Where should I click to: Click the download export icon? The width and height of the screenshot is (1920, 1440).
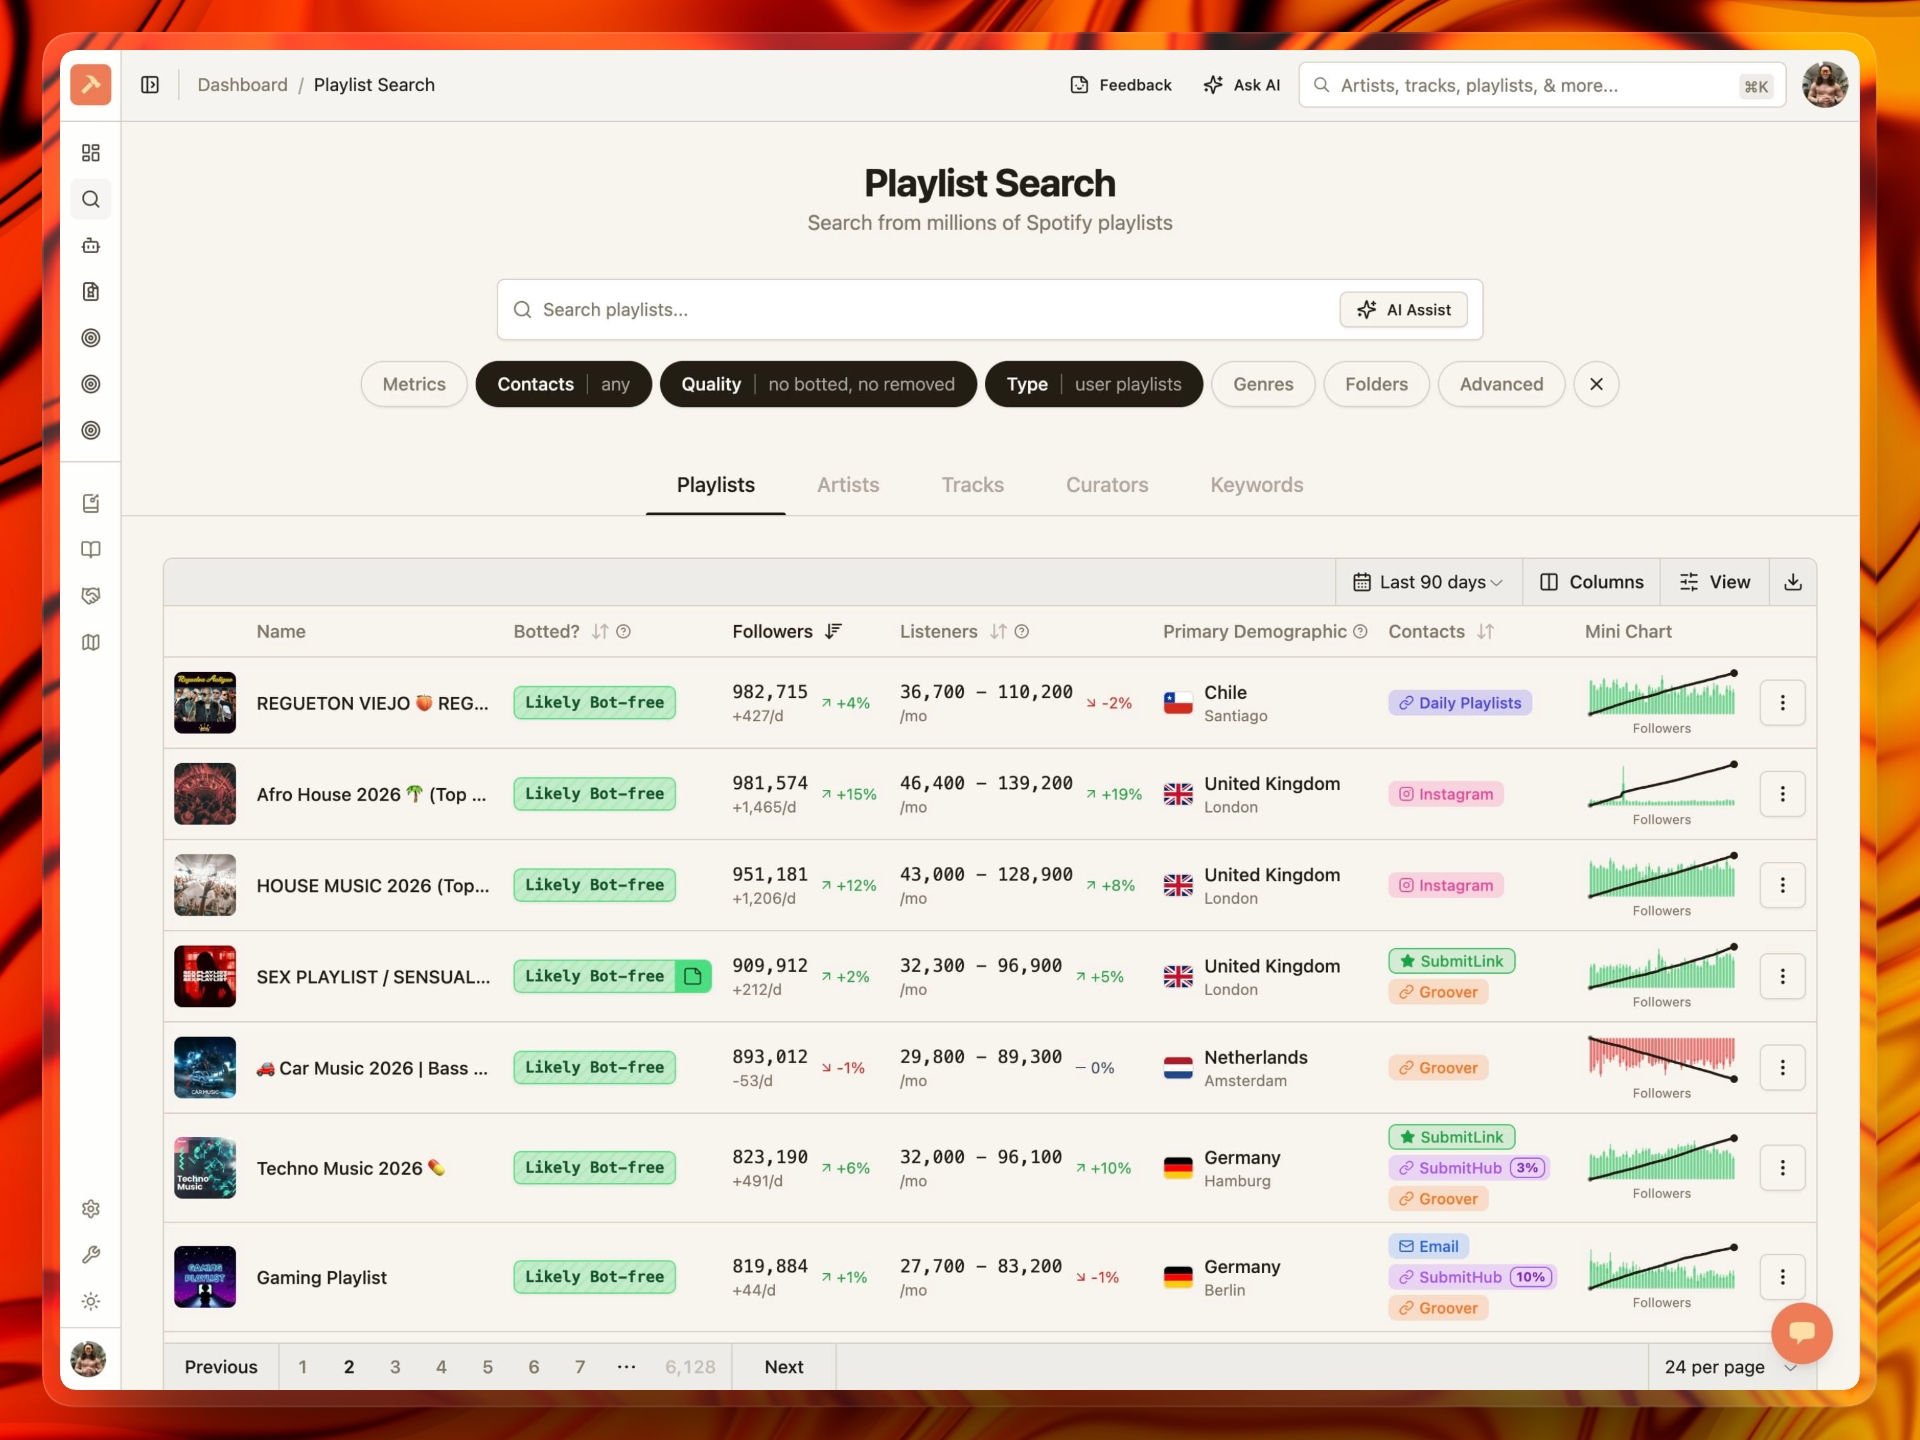1793,582
